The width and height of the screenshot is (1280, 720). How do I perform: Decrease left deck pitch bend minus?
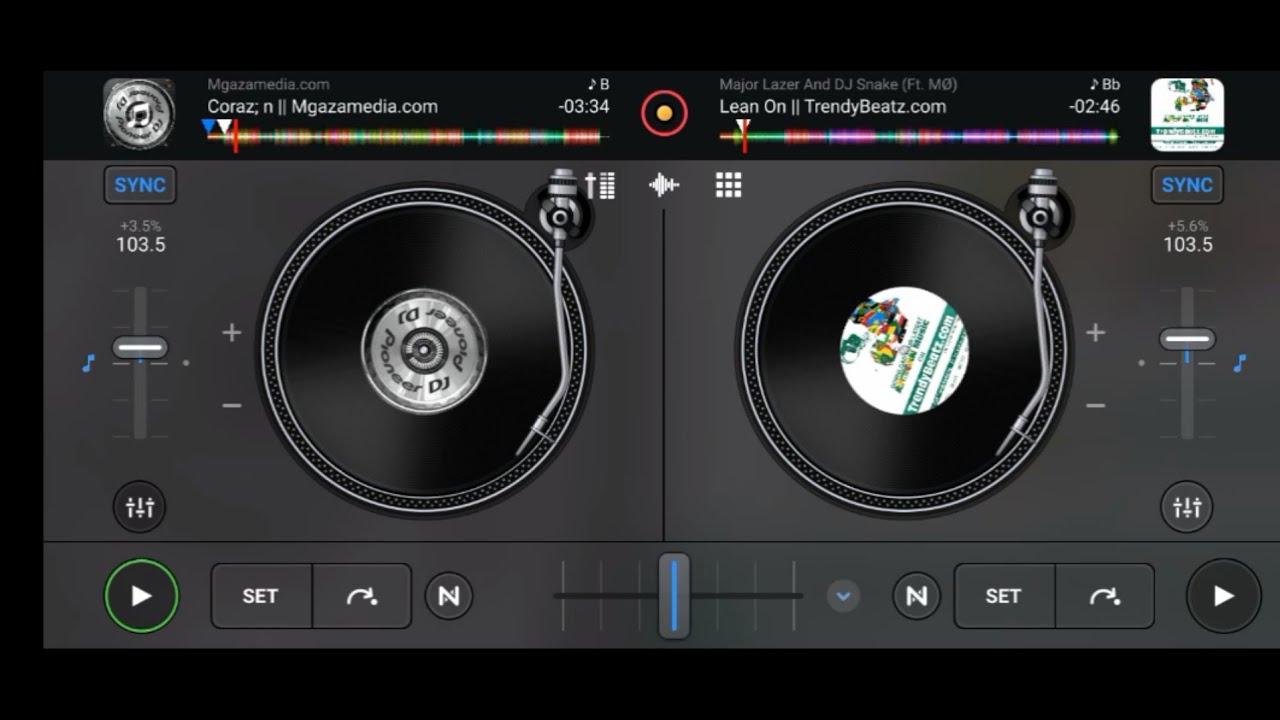coord(232,405)
